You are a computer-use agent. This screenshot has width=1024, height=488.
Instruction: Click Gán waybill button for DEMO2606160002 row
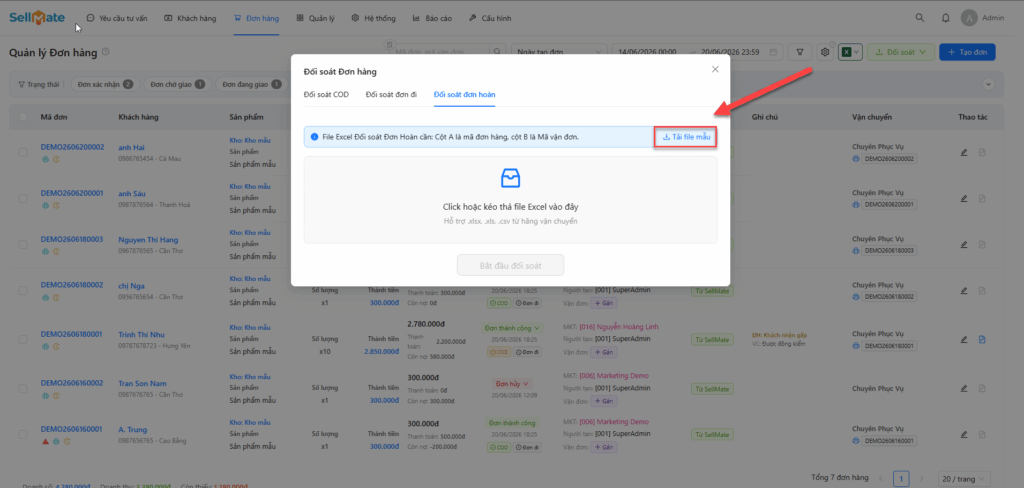pyautogui.click(x=603, y=400)
